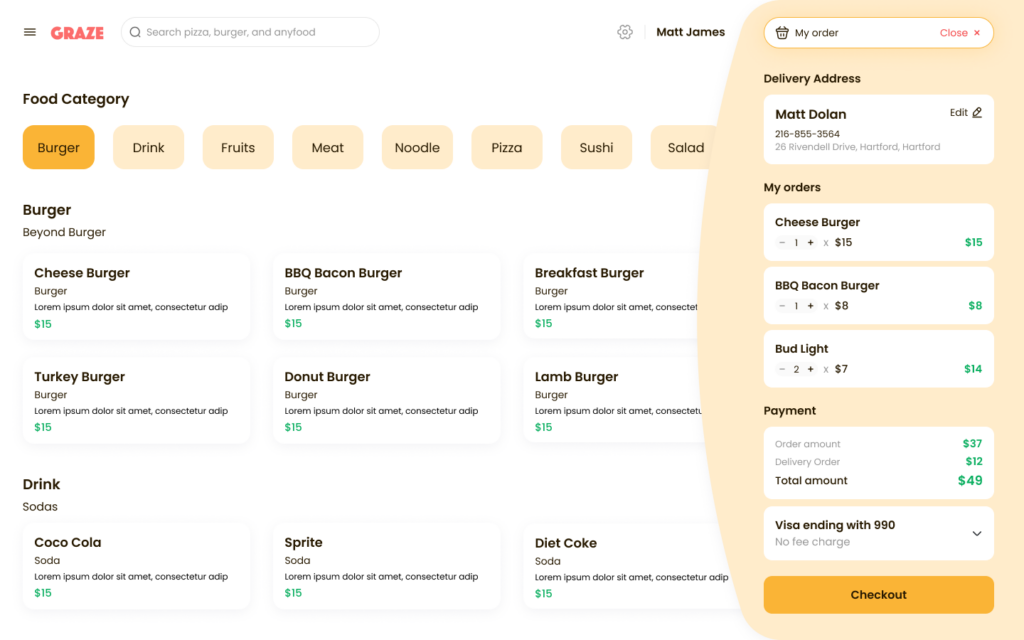Increase Cheese Burger quantity with plus icon

(808, 241)
